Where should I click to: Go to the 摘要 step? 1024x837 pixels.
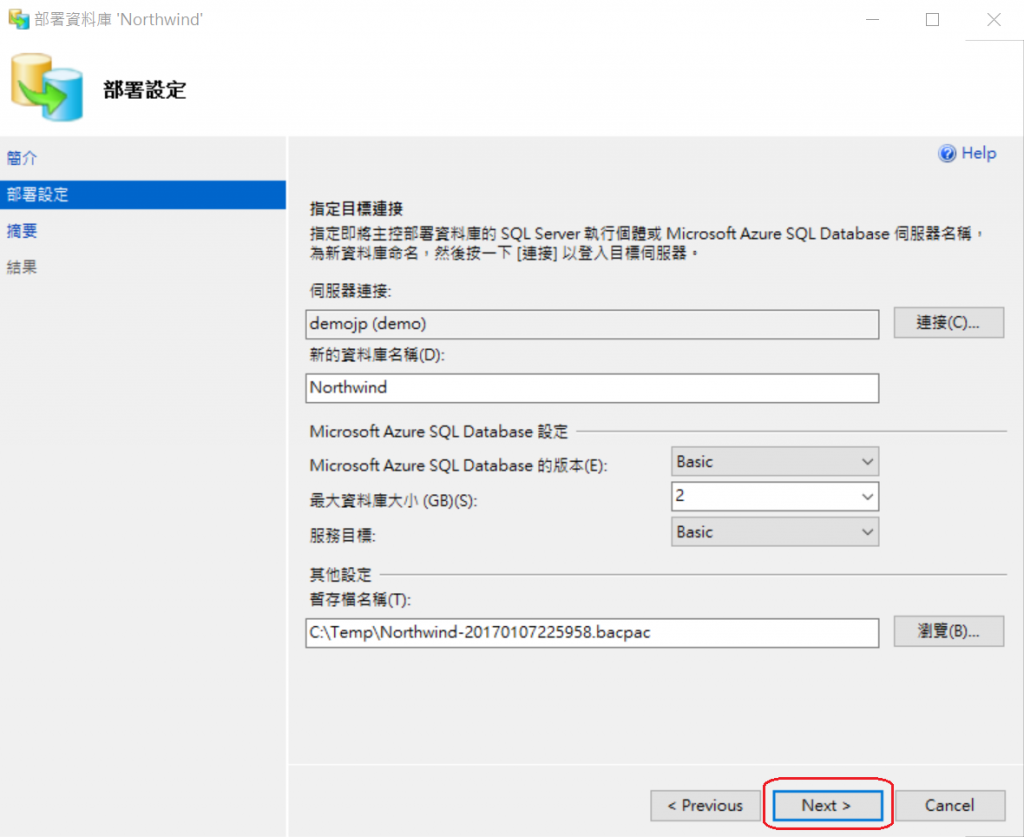click(22, 231)
